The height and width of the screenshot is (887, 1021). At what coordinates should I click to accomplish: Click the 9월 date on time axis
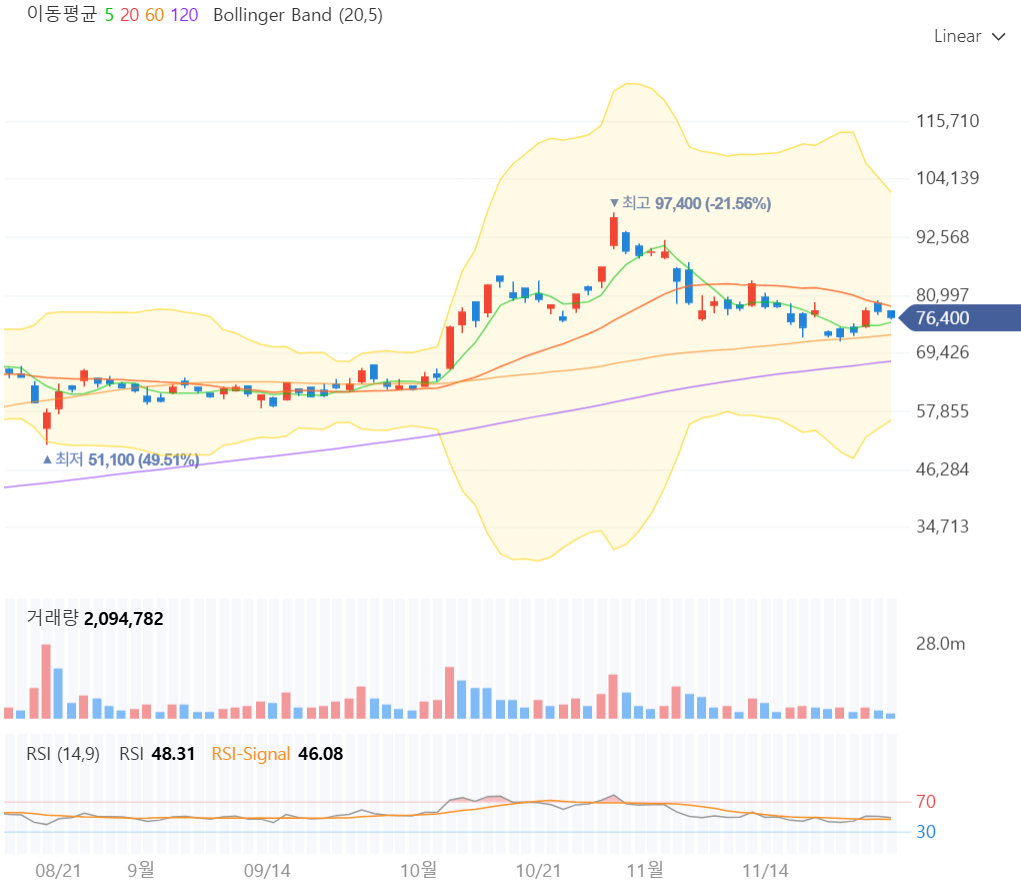(x=141, y=870)
